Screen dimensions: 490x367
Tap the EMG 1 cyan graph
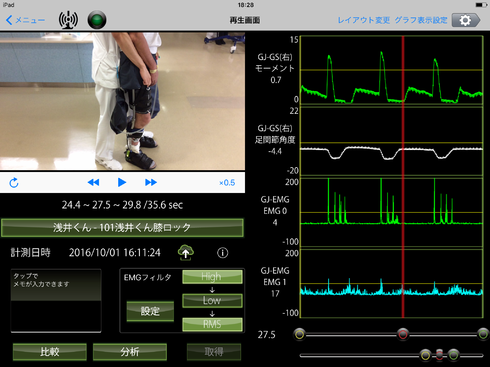coord(392,283)
